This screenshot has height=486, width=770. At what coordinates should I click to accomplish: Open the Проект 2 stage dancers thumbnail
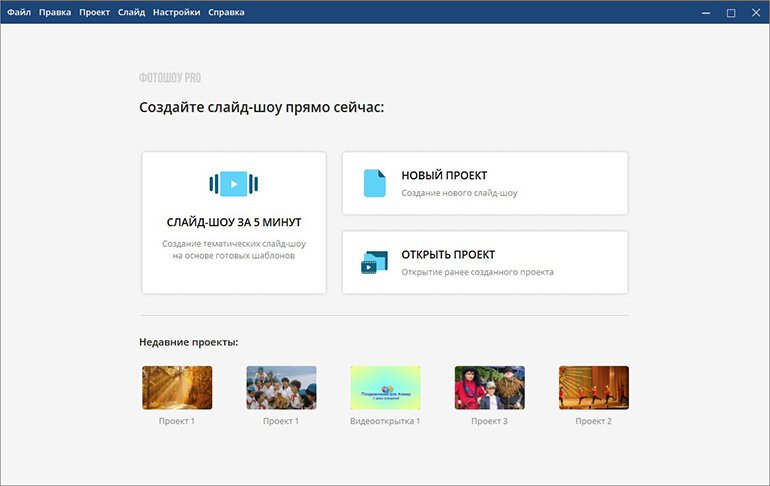point(594,387)
